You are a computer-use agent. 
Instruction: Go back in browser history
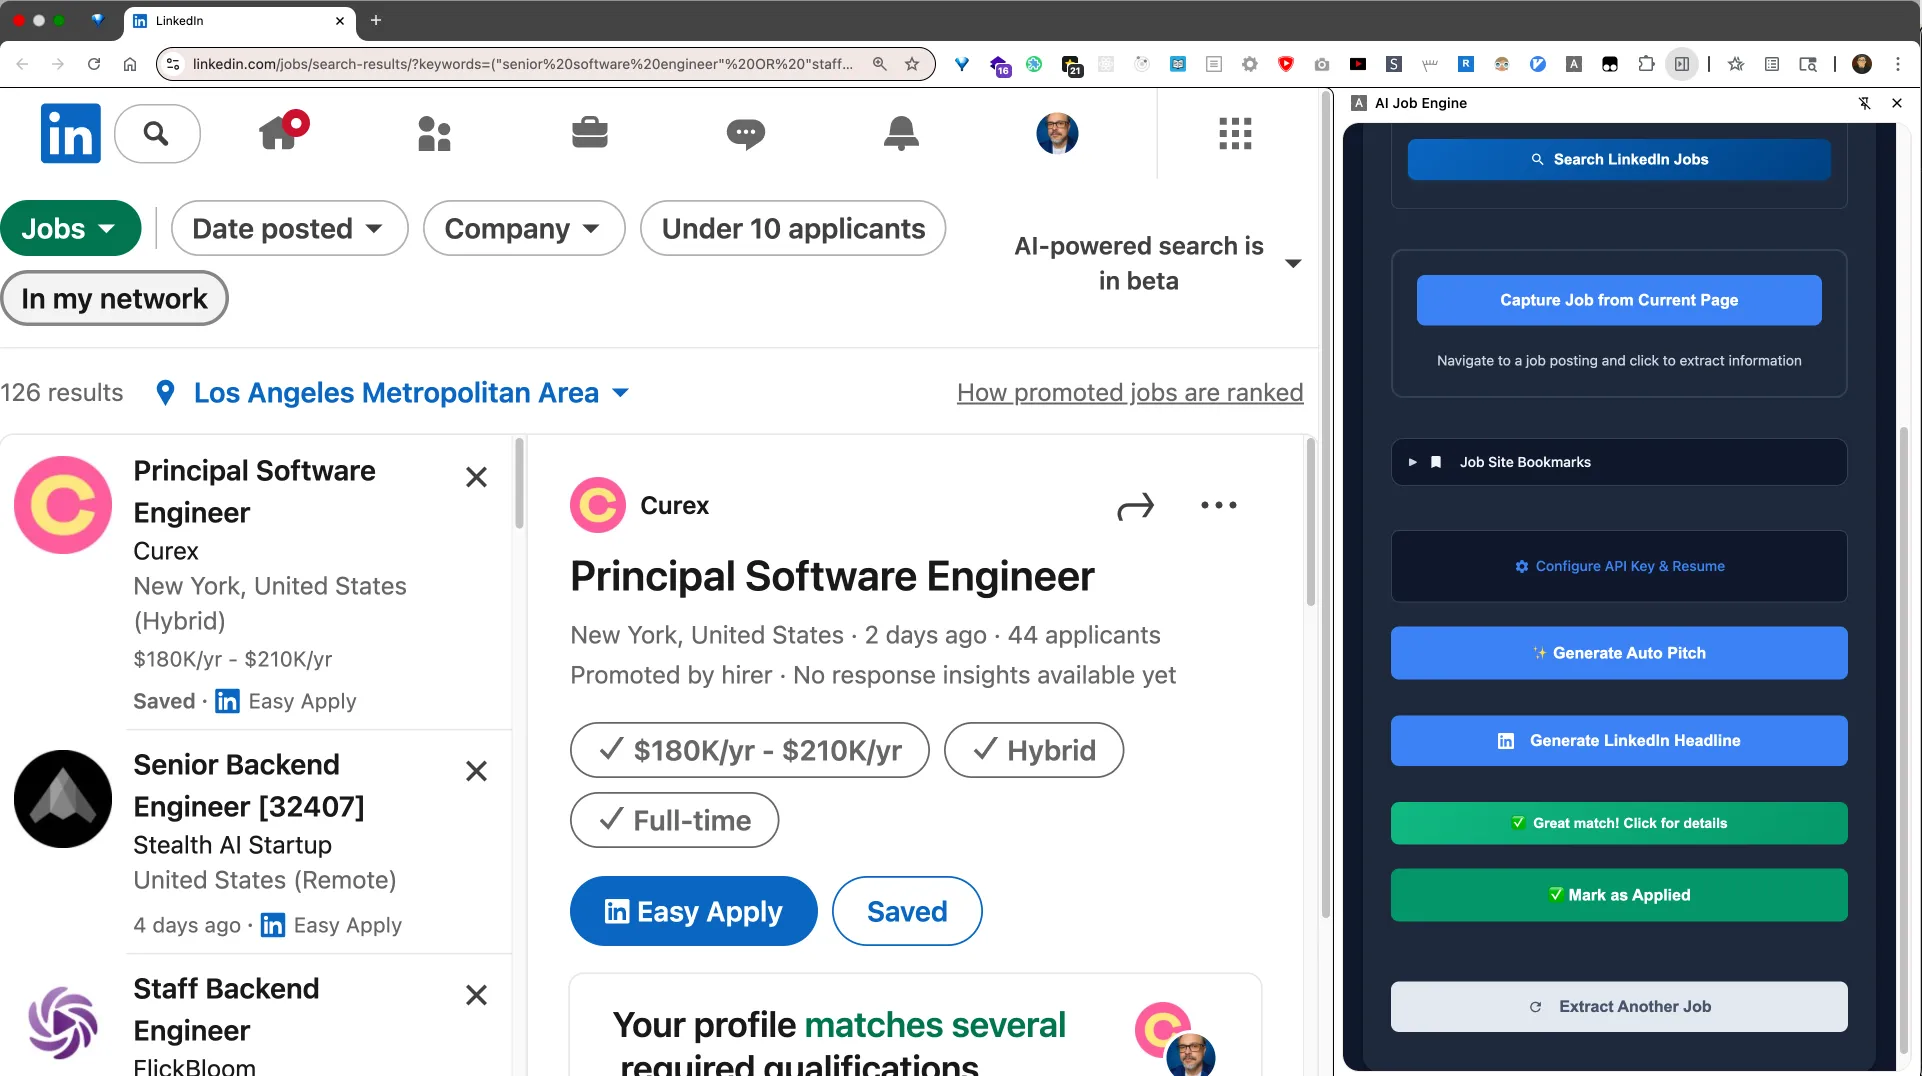pyautogui.click(x=22, y=64)
